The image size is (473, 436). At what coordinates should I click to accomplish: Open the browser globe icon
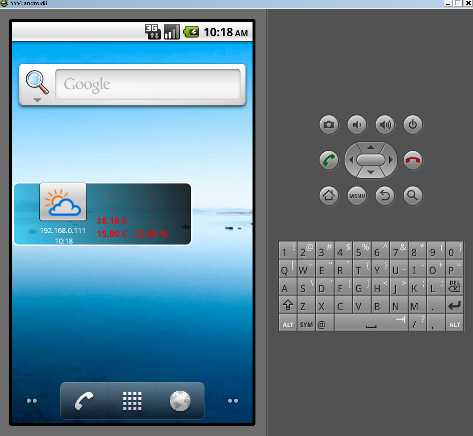coord(180,401)
